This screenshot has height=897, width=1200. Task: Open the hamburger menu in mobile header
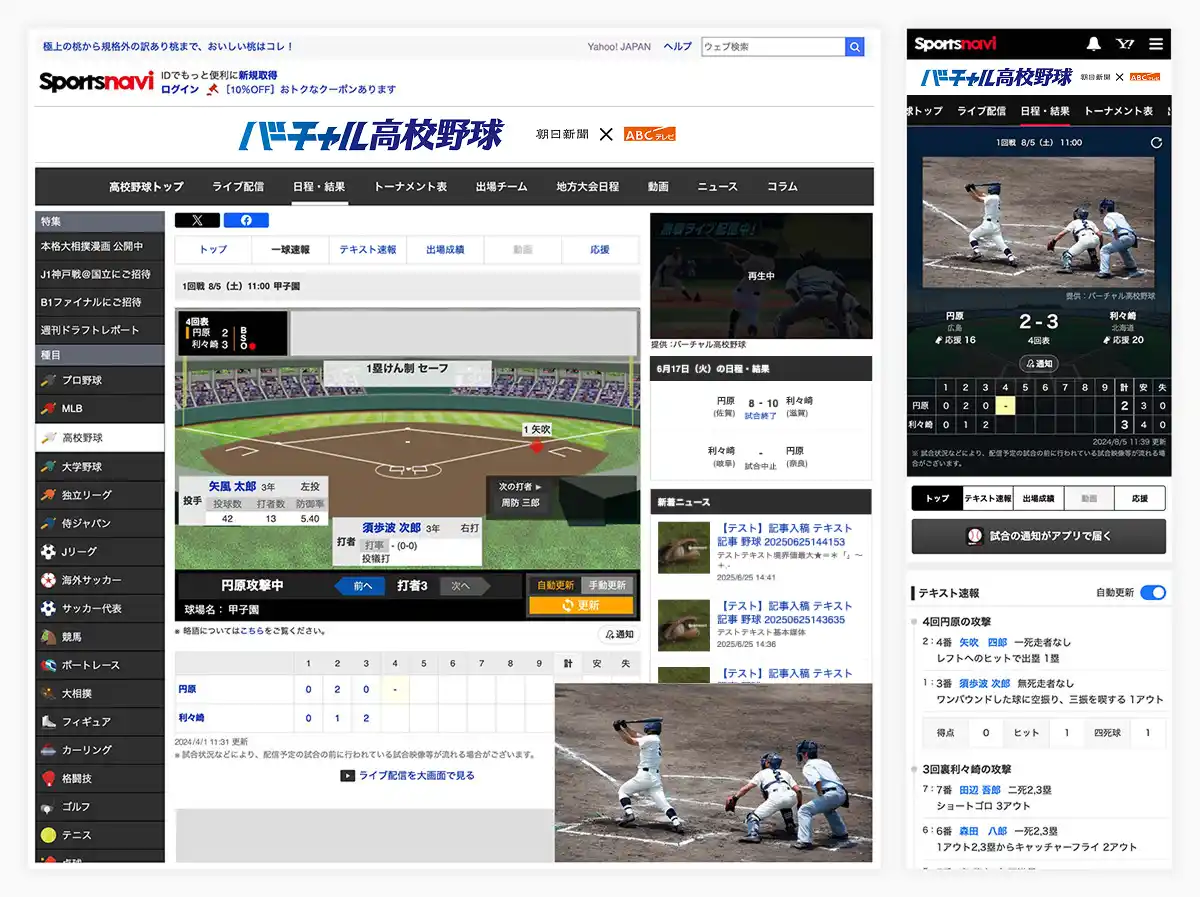click(x=1156, y=44)
